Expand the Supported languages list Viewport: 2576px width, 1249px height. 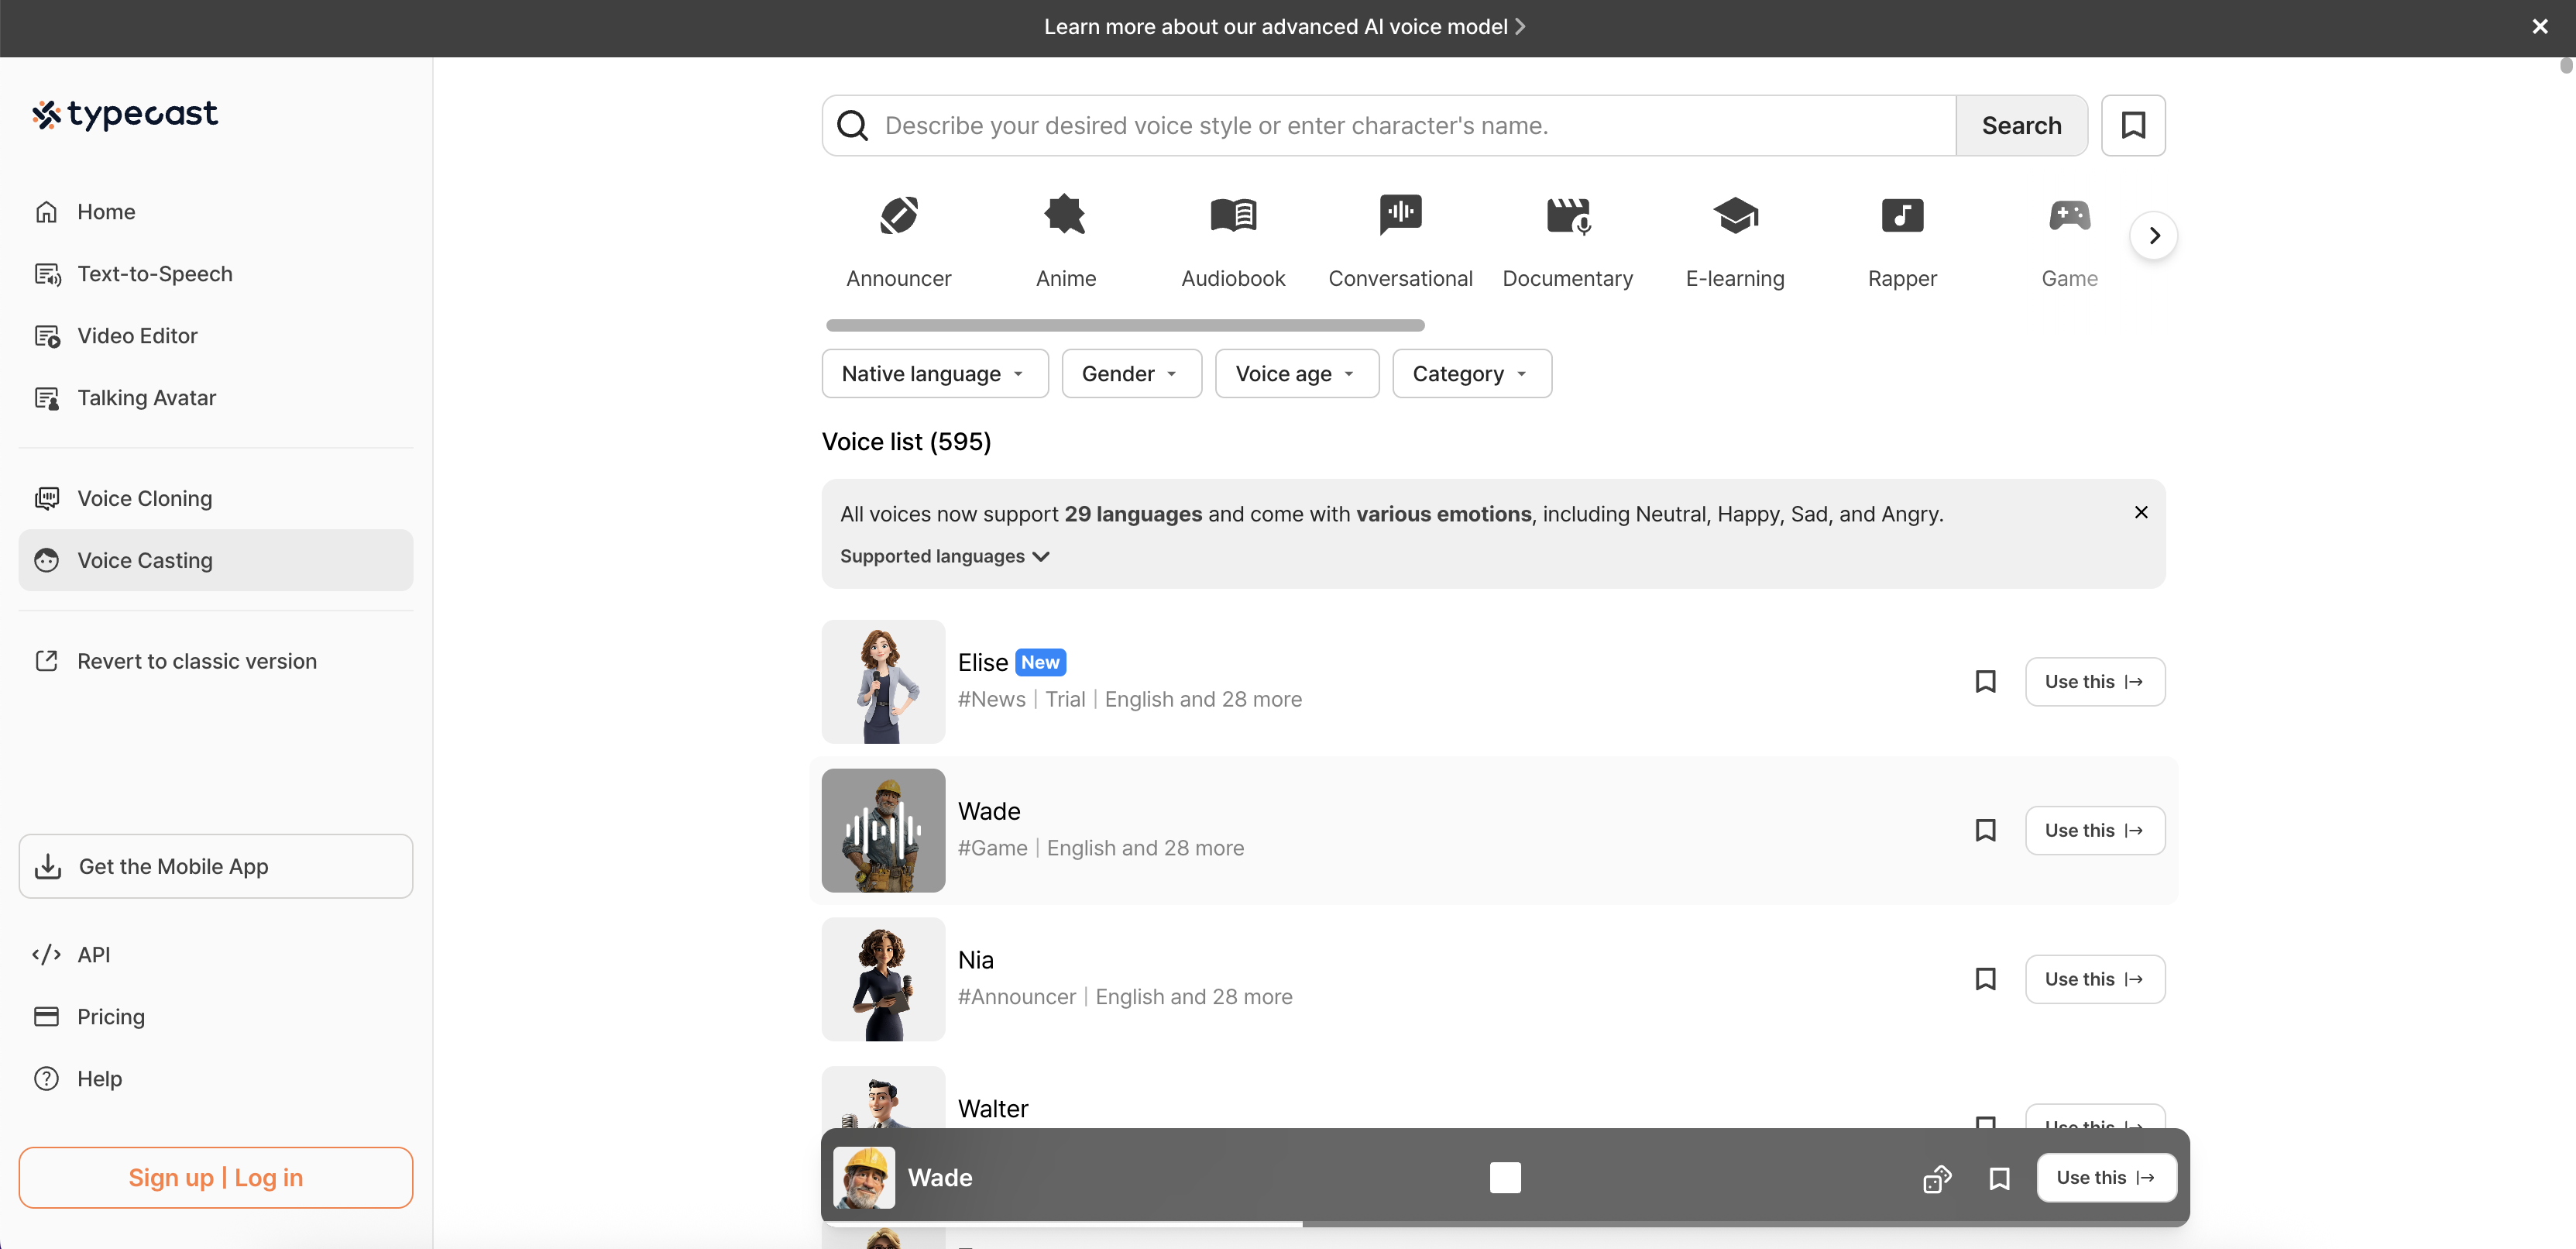coord(944,556)
